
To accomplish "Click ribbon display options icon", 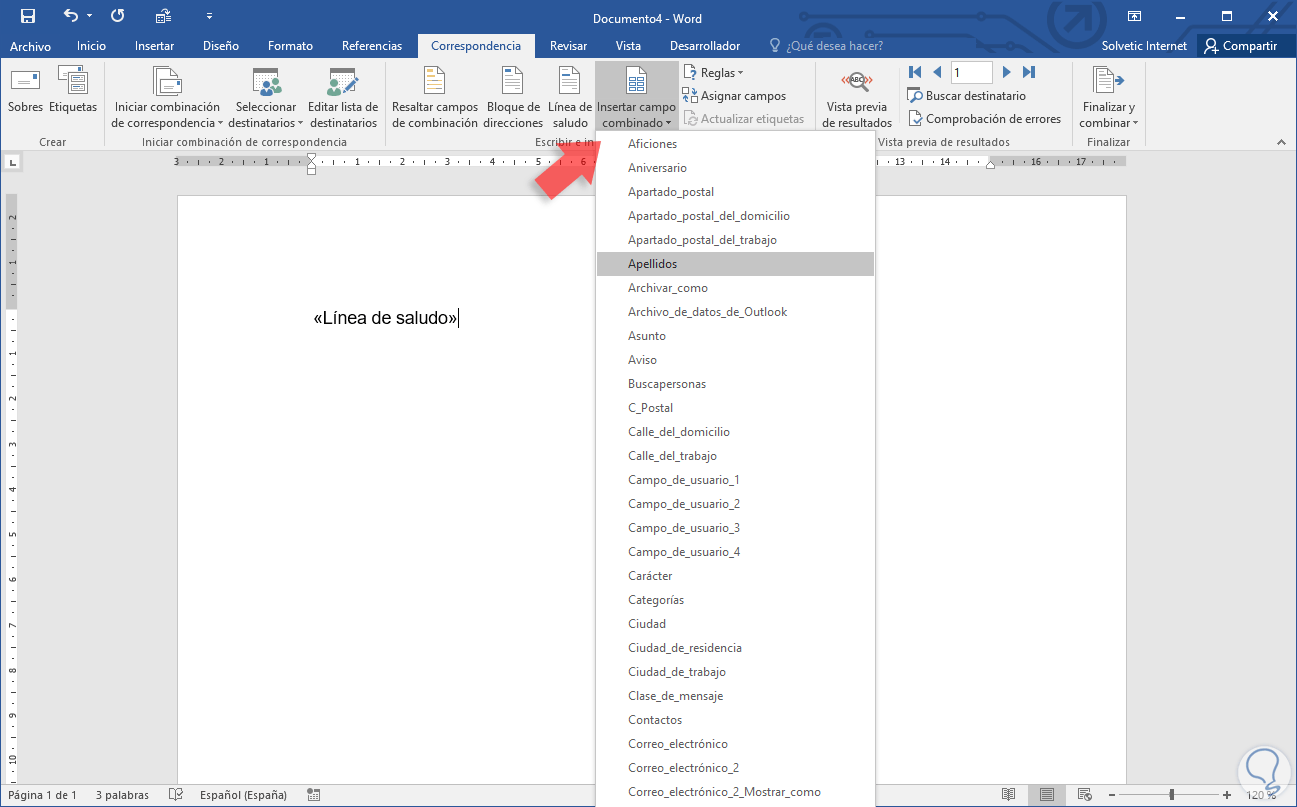I will pyautogui.click(x=1135, y=16).
